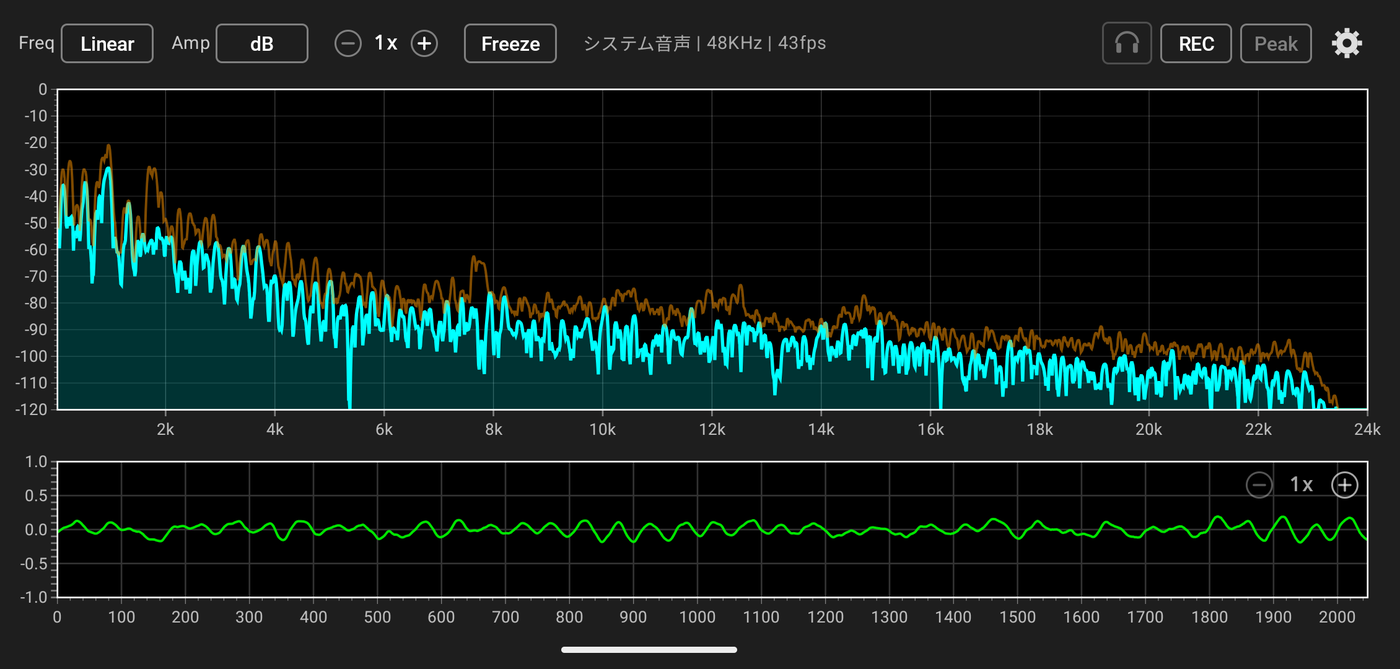Click the 1.0 waveform amplitude label
1400x669 pixels.
tap(36, 462)
